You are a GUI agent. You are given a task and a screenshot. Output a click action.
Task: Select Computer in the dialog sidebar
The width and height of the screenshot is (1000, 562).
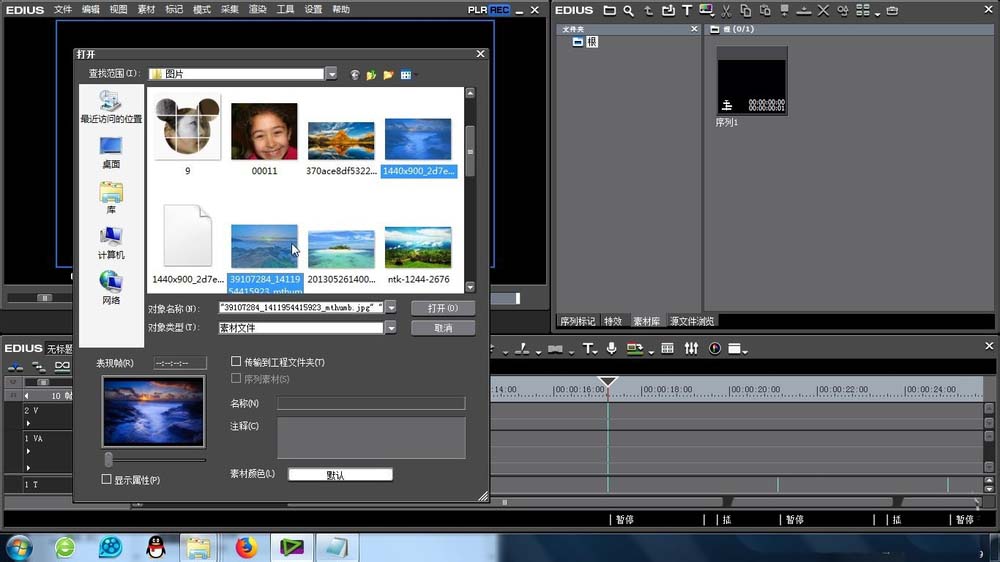point(111,243)
